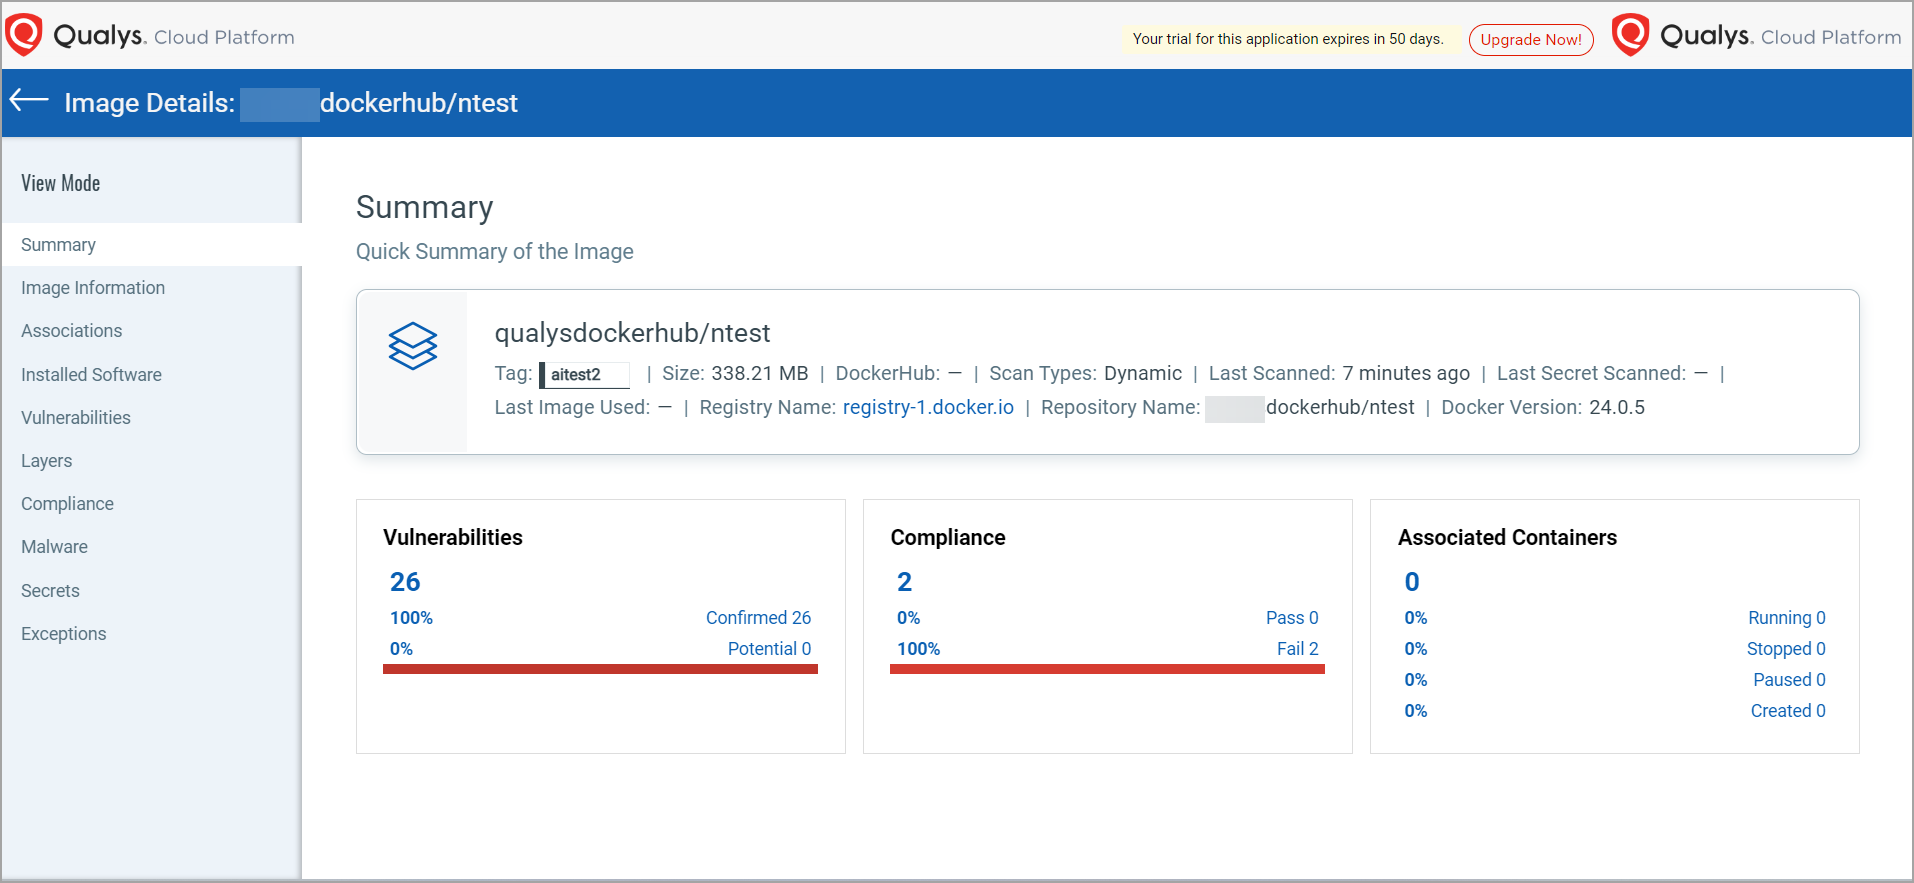Click the View Mode heading
Image resolution: width=1914 pixels, height=883 pixels.
(x=61, y=183)
